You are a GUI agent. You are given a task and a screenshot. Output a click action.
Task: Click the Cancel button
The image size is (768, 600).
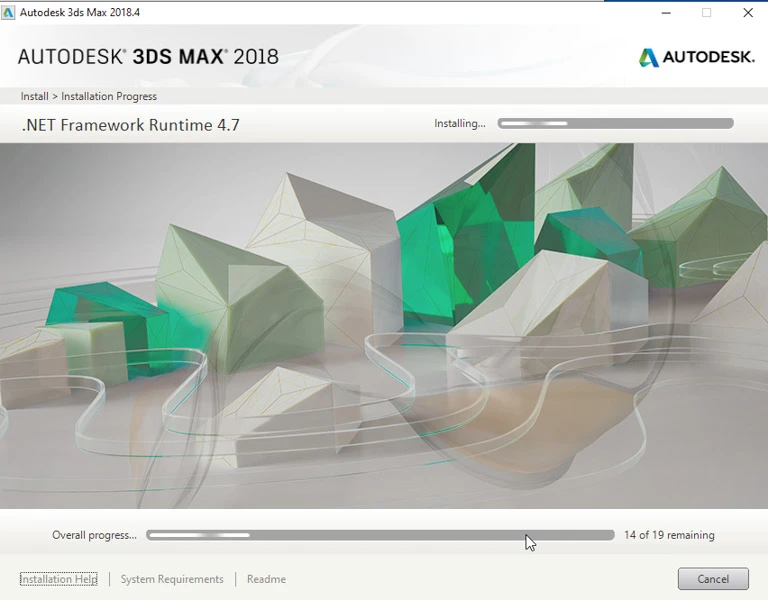(x=713, y=579)
